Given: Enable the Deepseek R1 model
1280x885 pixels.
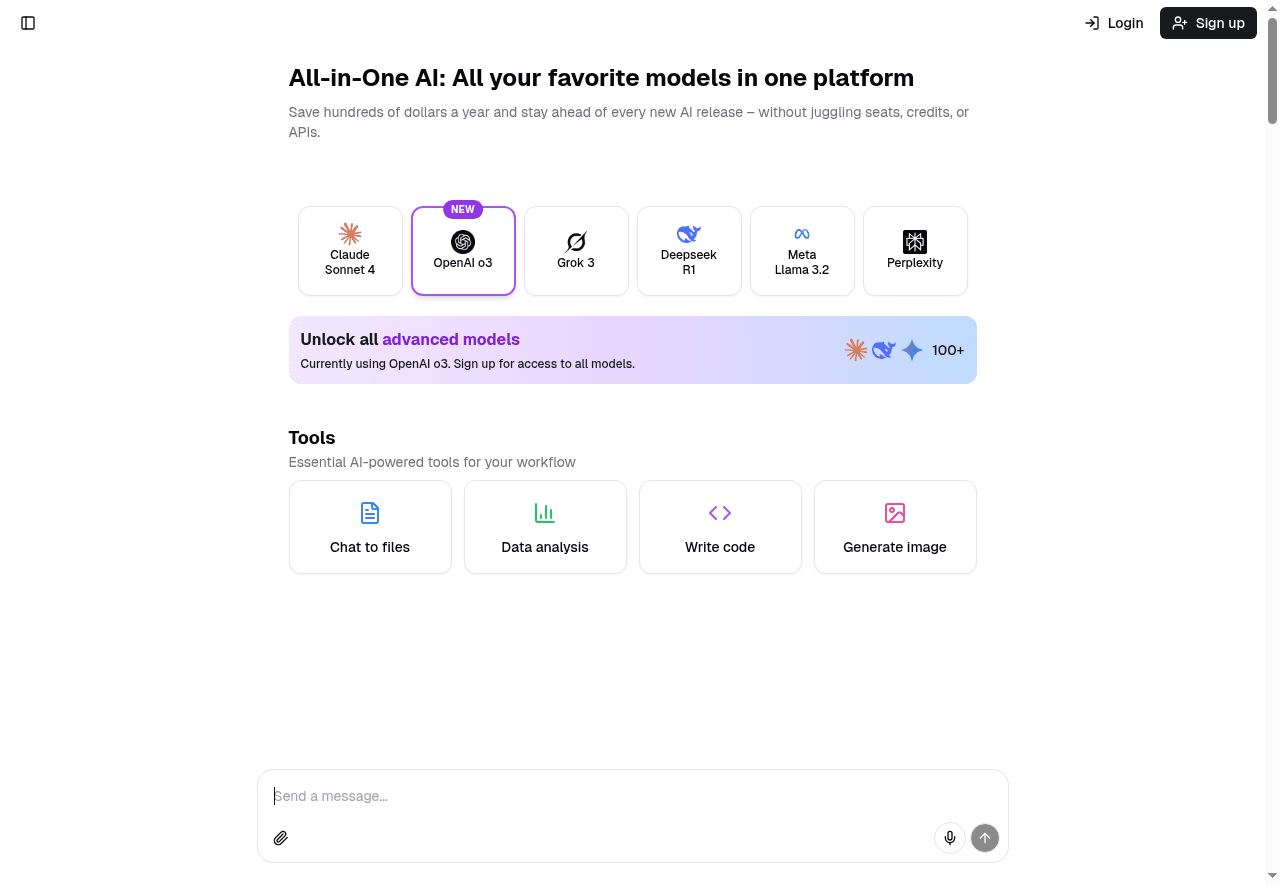Looking at the screenshot, I should [x=689, y=251].
